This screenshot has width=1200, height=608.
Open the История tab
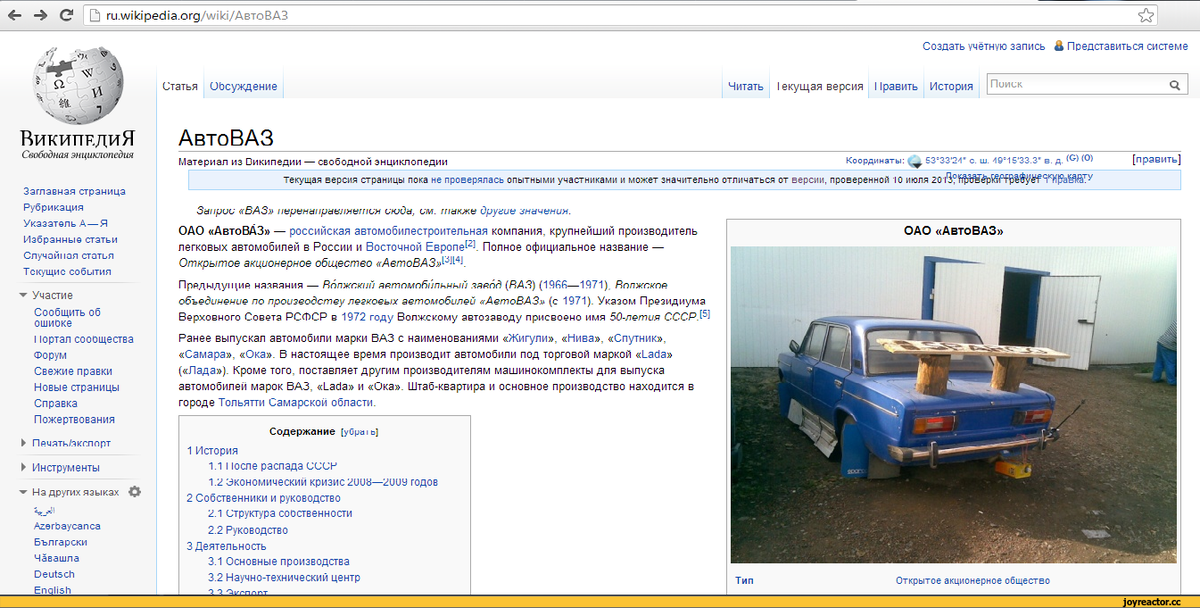(x=951, y=86)
